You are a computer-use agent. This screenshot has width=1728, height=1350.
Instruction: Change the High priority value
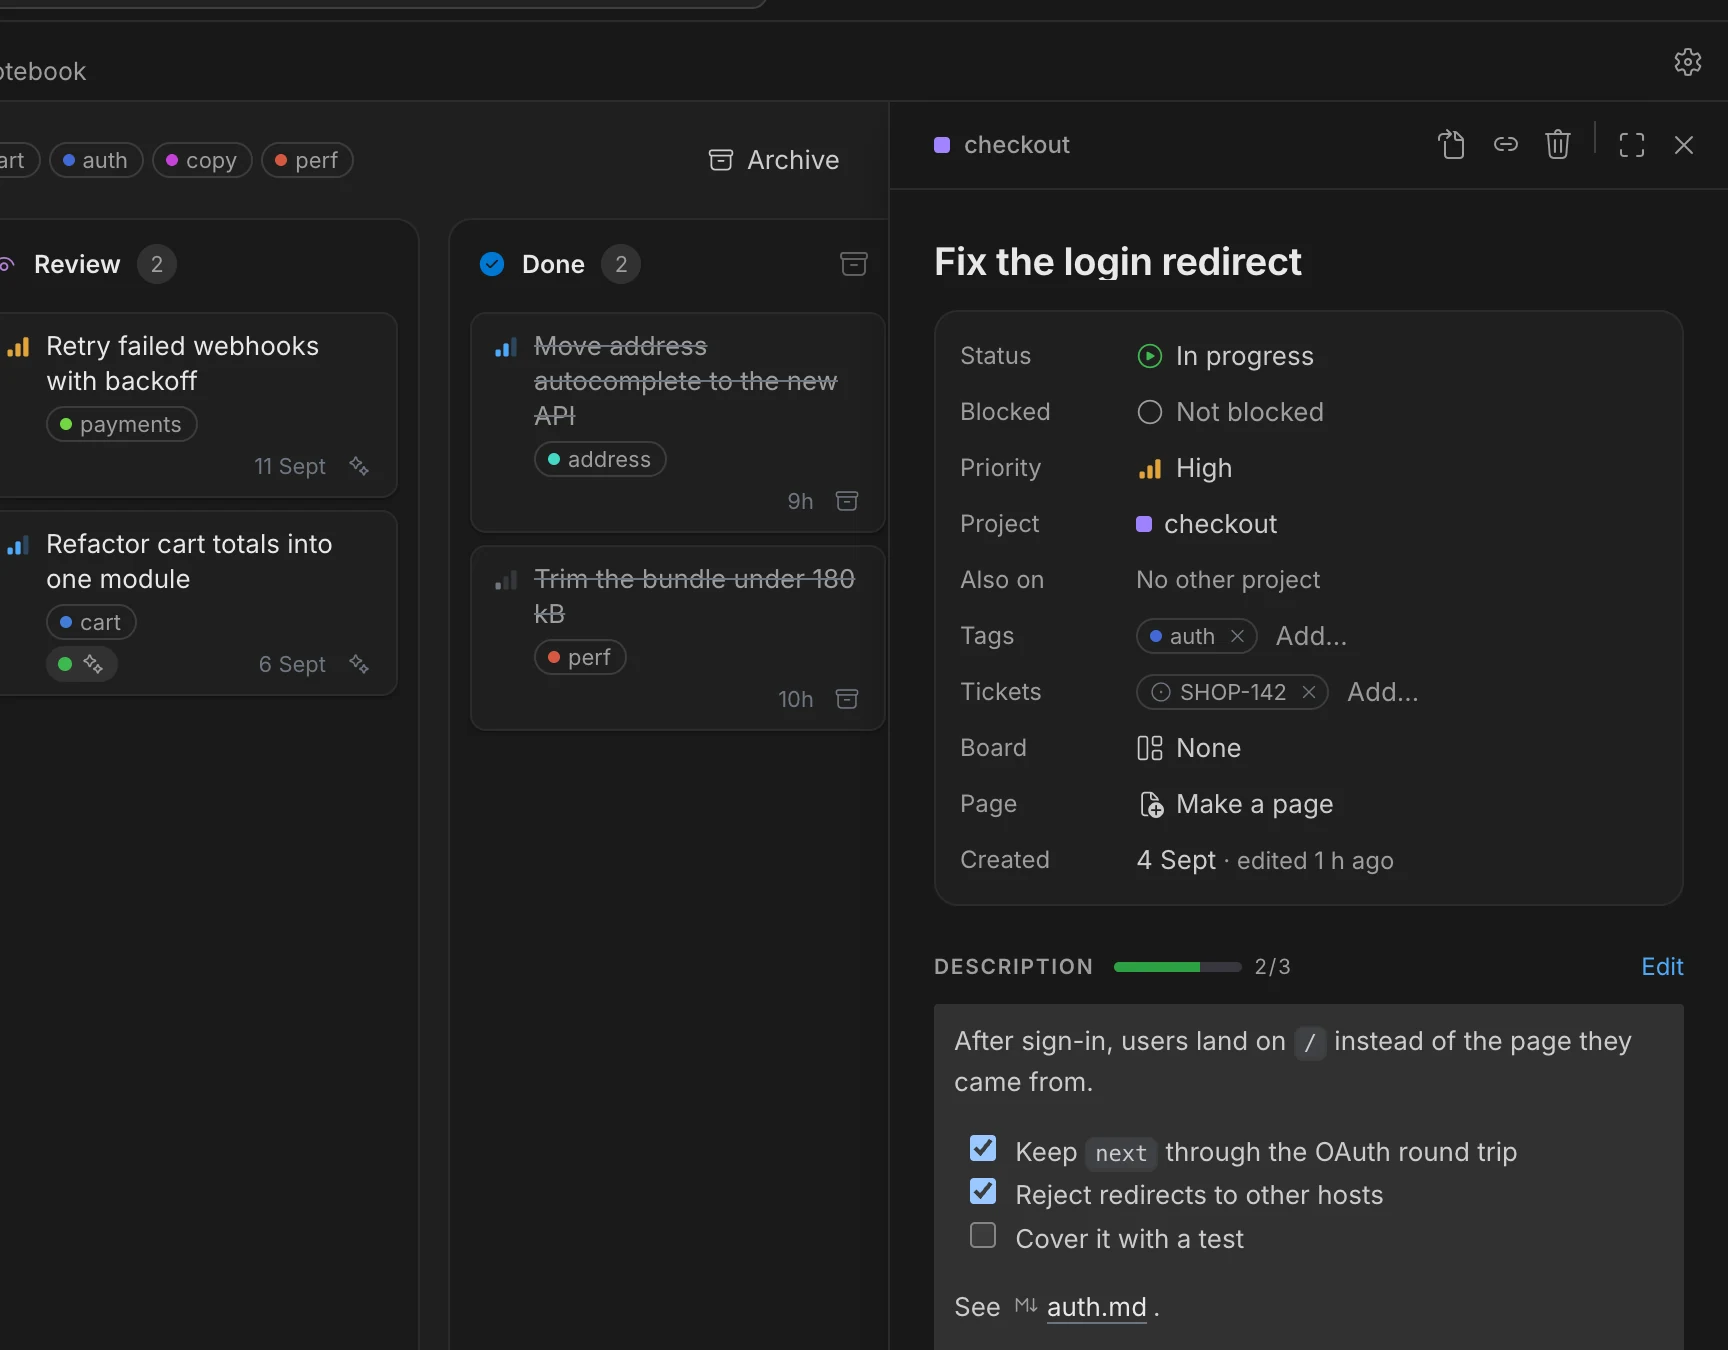coord(1185,468)
